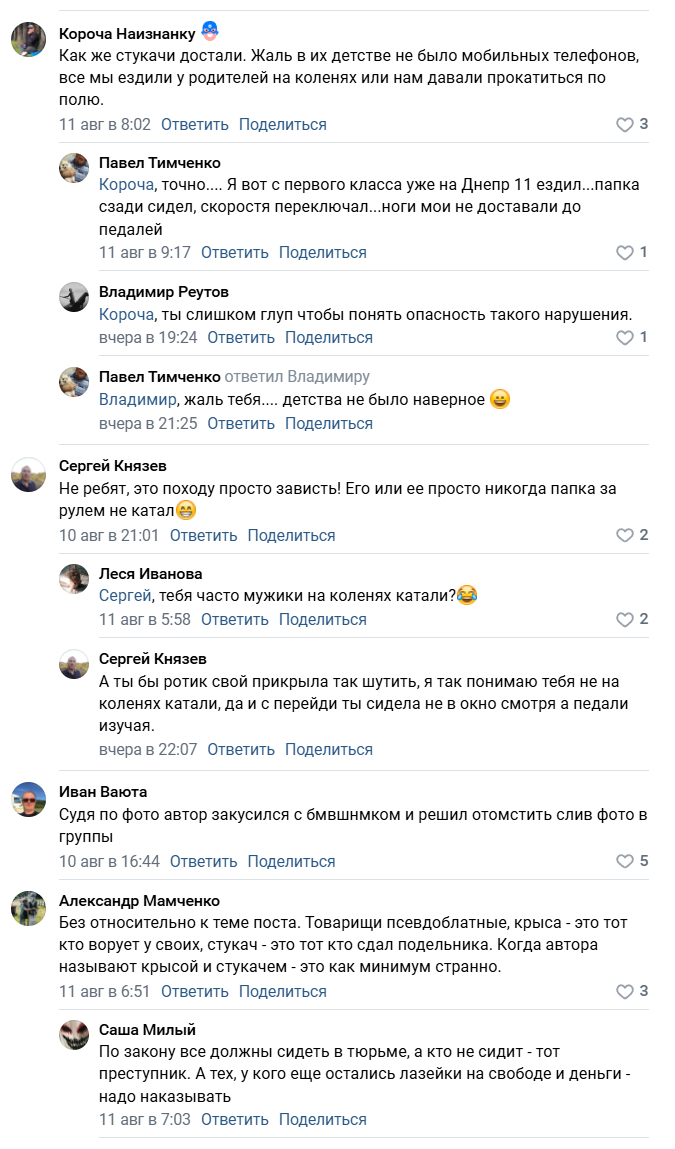Open Иван Ваюта's avatar picture
This screenshot has width=675, height=1149.
click(x=28, y=799)
